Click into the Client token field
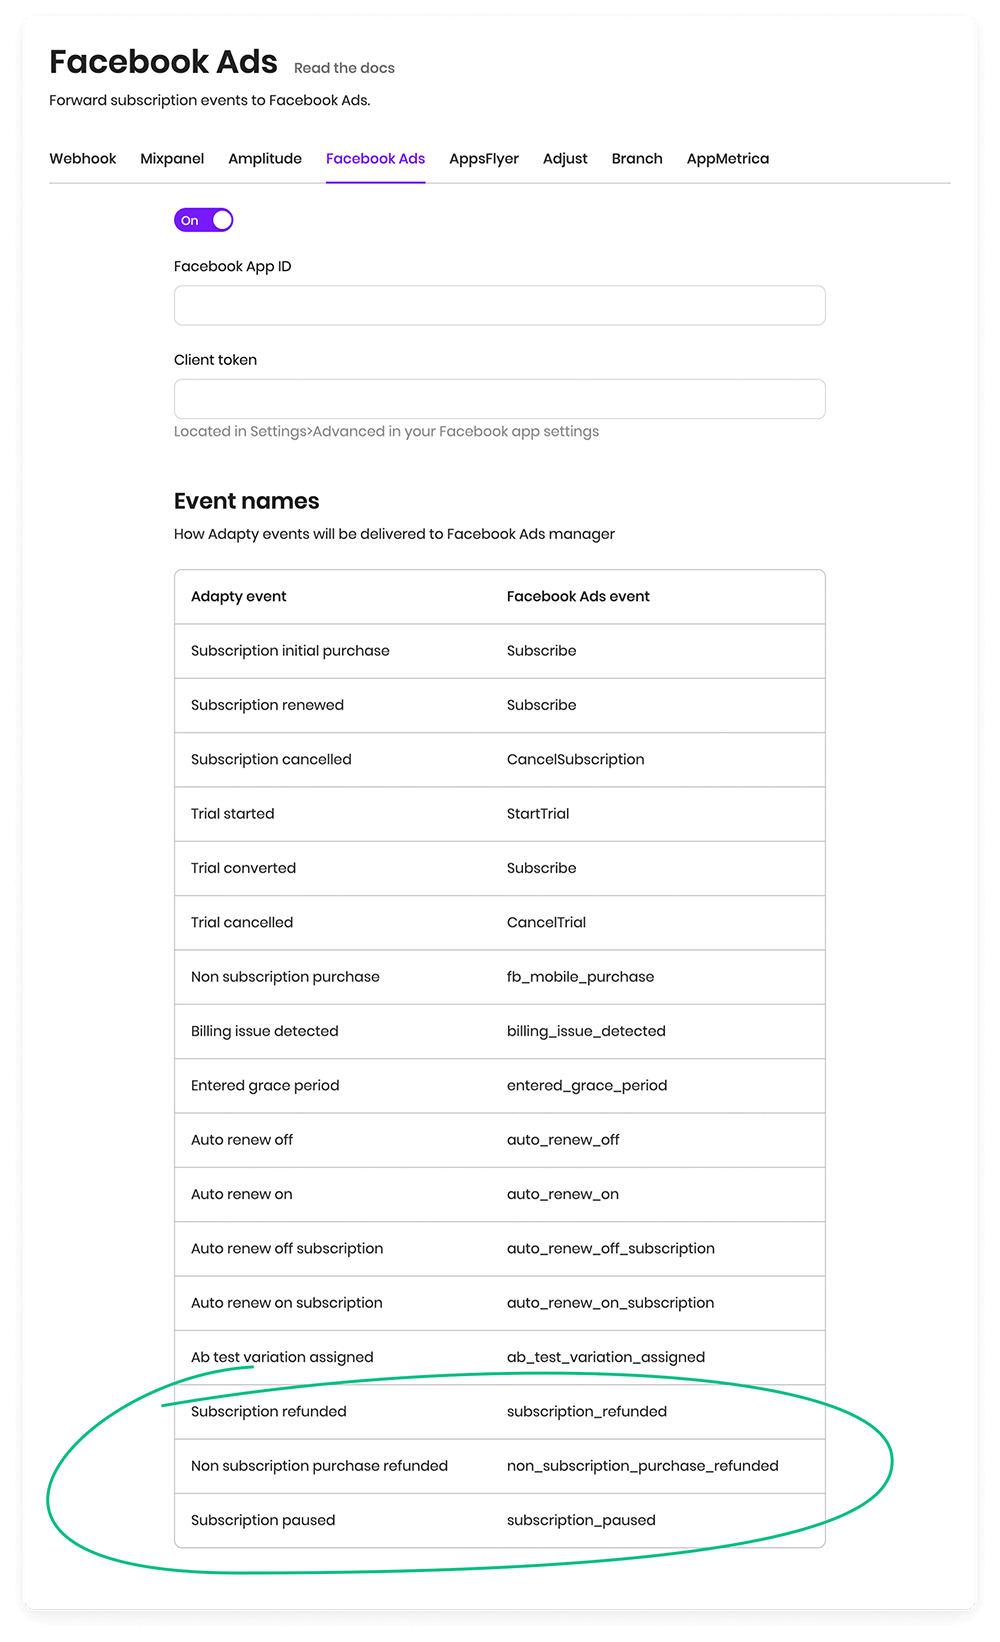Viewport: 1000px width, 1642px height. point(500,399)
